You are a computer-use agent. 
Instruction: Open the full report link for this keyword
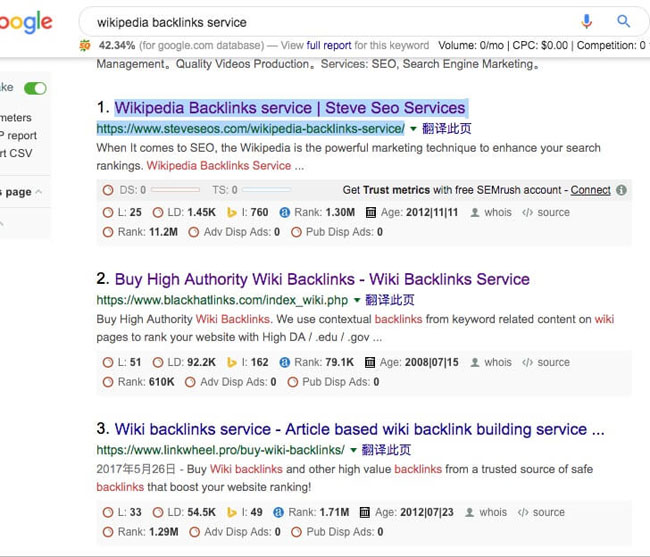(329, 45)
